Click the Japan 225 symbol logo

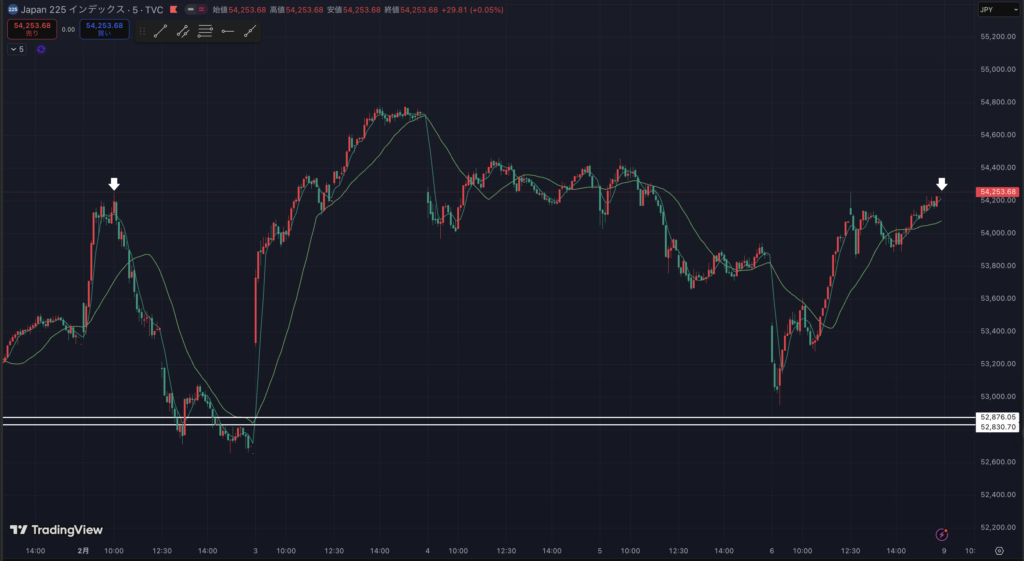click(12, 9)
